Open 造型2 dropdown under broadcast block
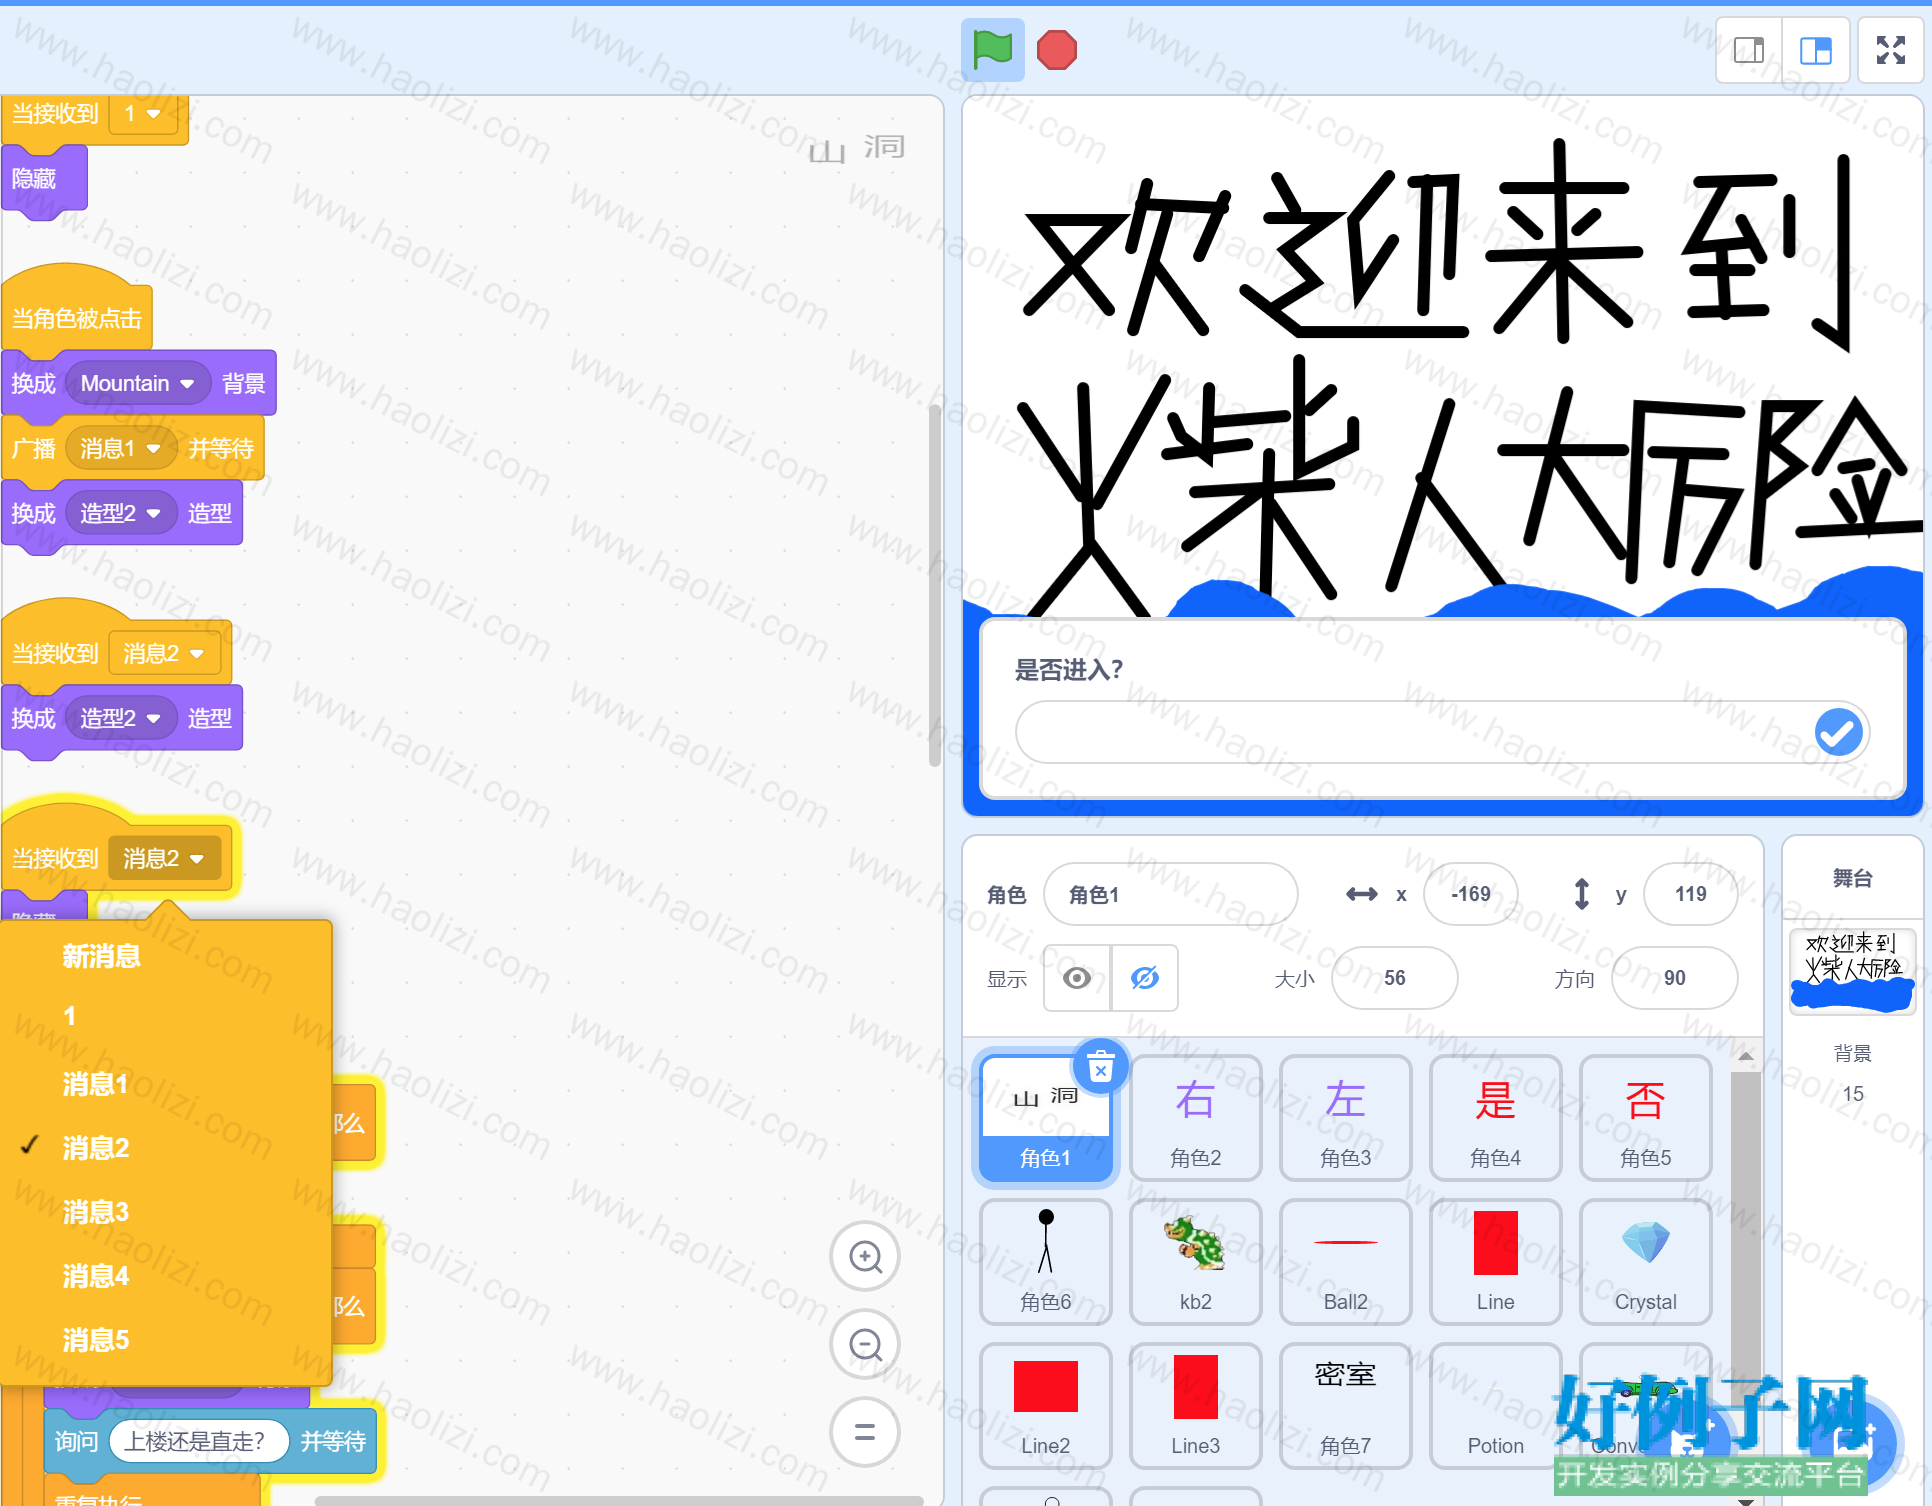Screen dimensions: 1932x1506 point(121,514)
